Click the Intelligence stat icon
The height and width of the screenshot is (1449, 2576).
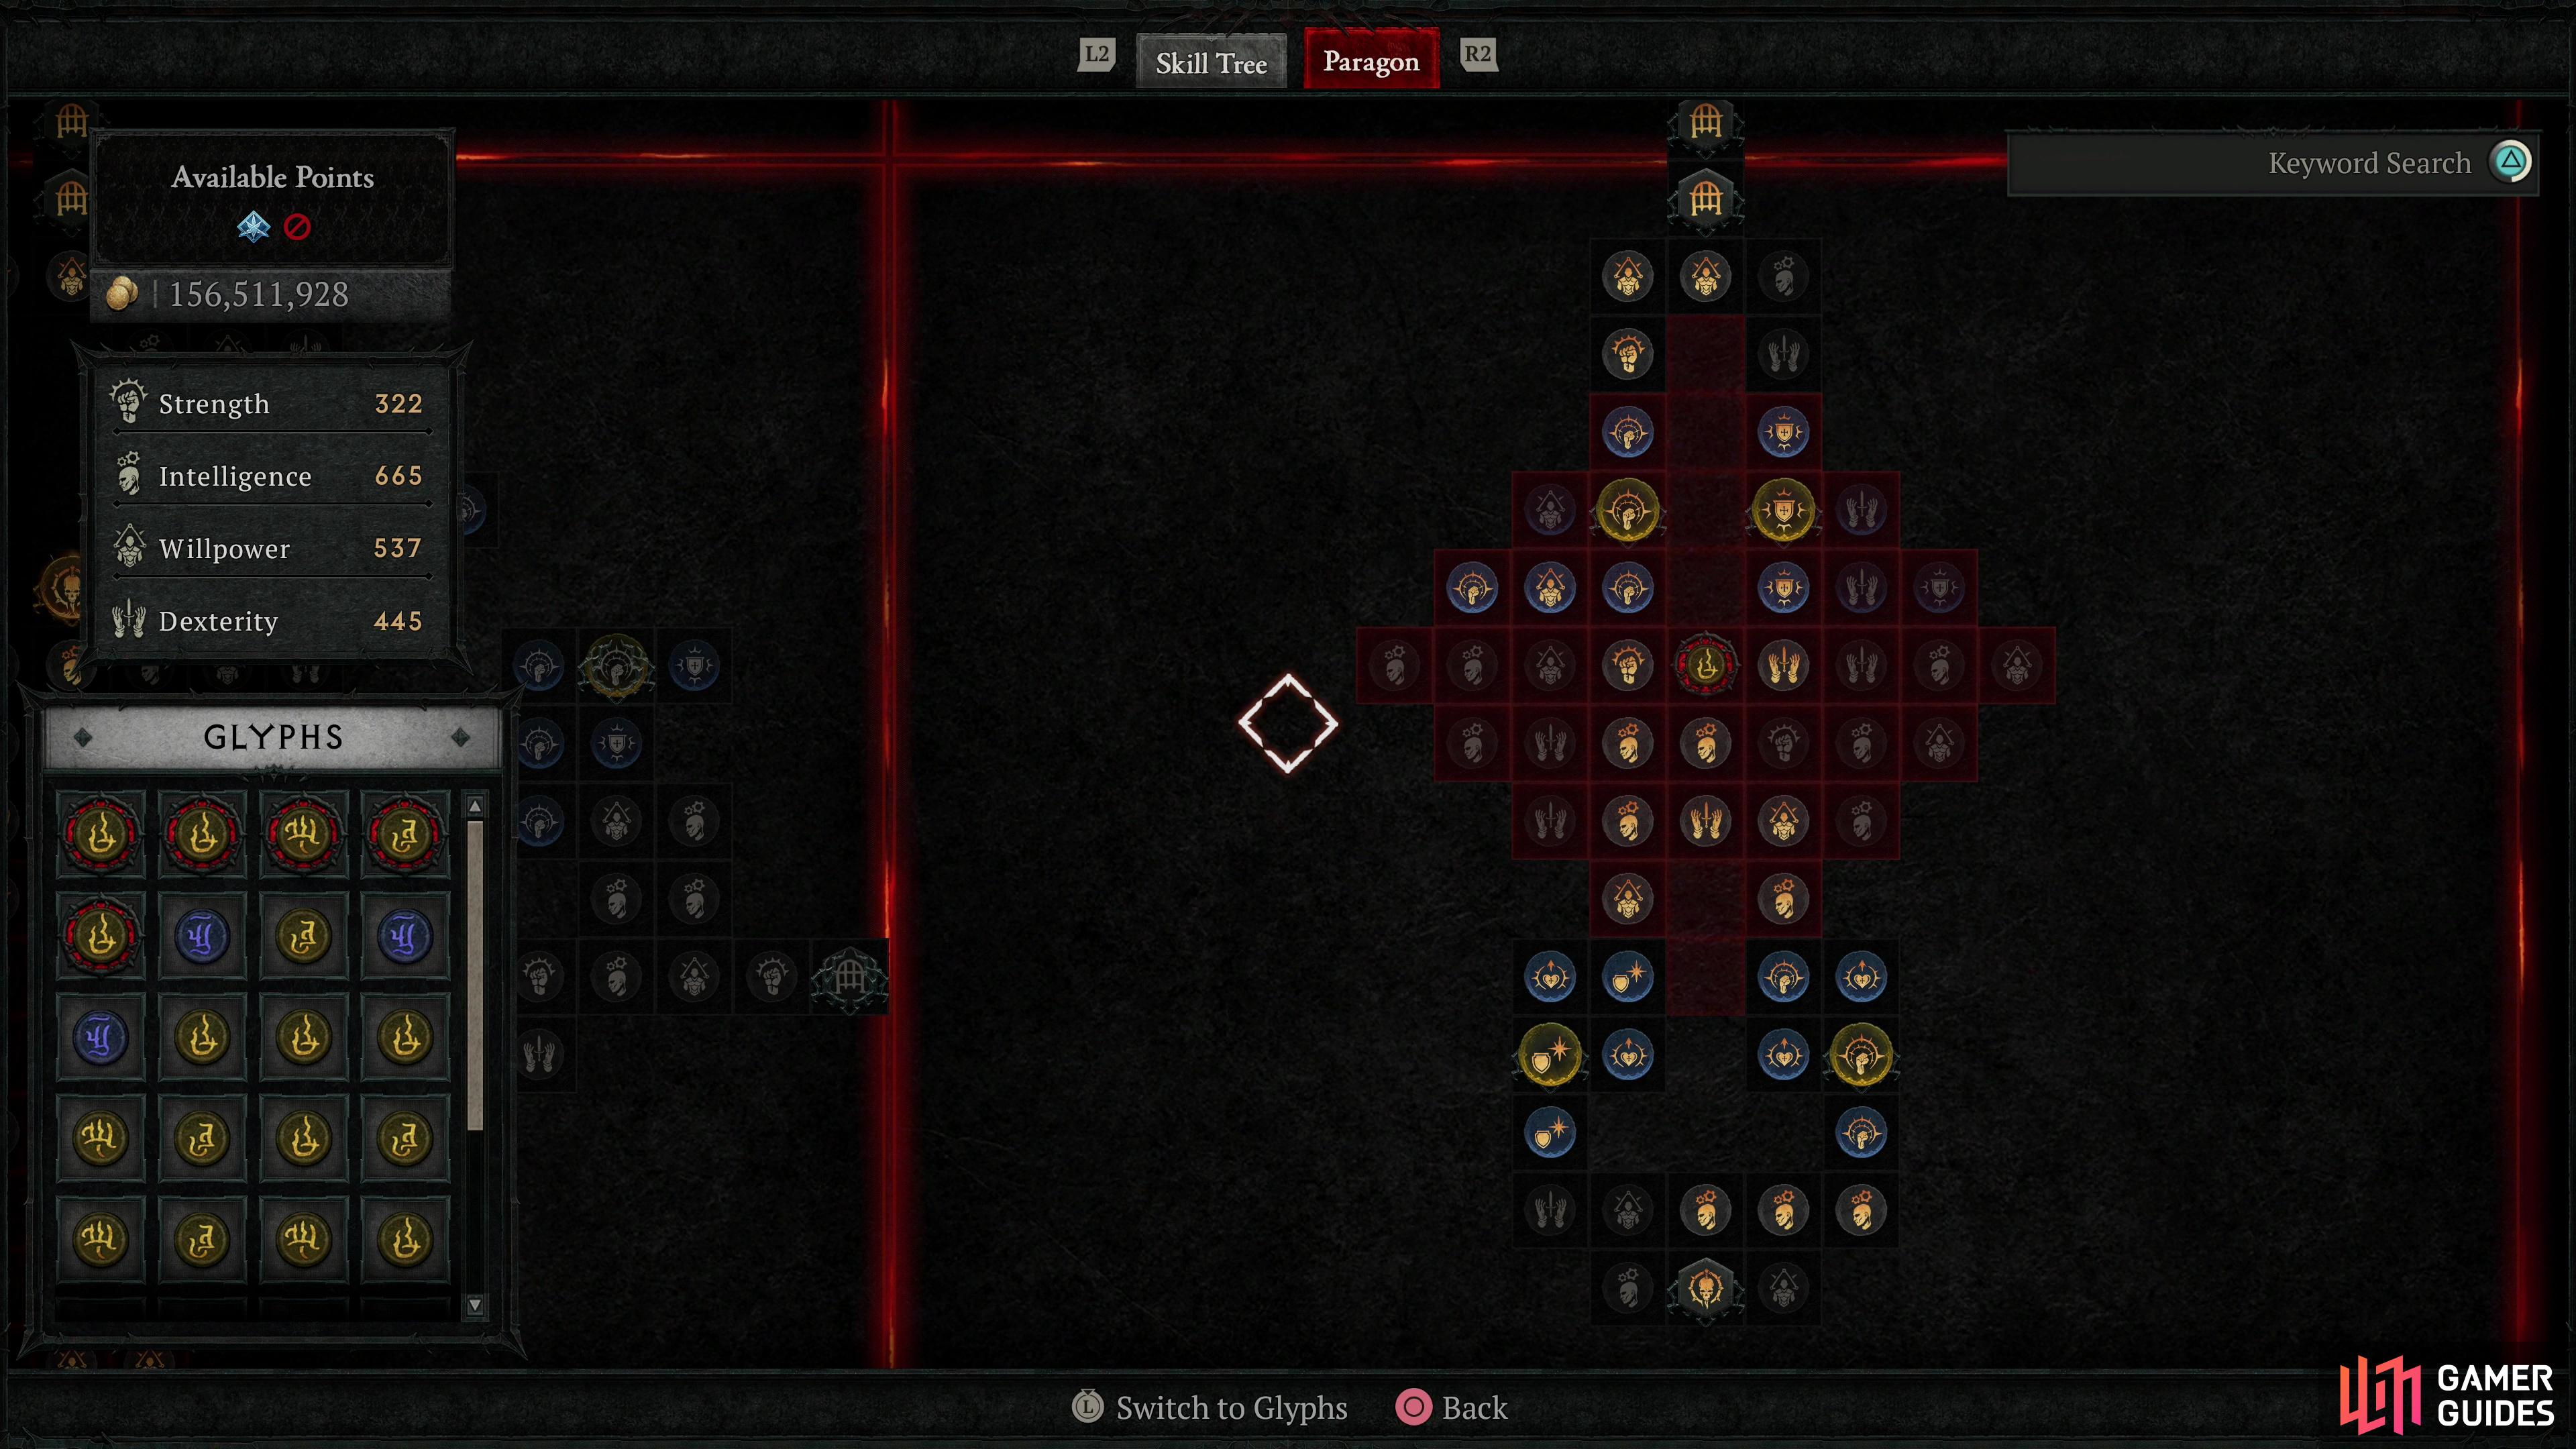click(x=129, y=474)
